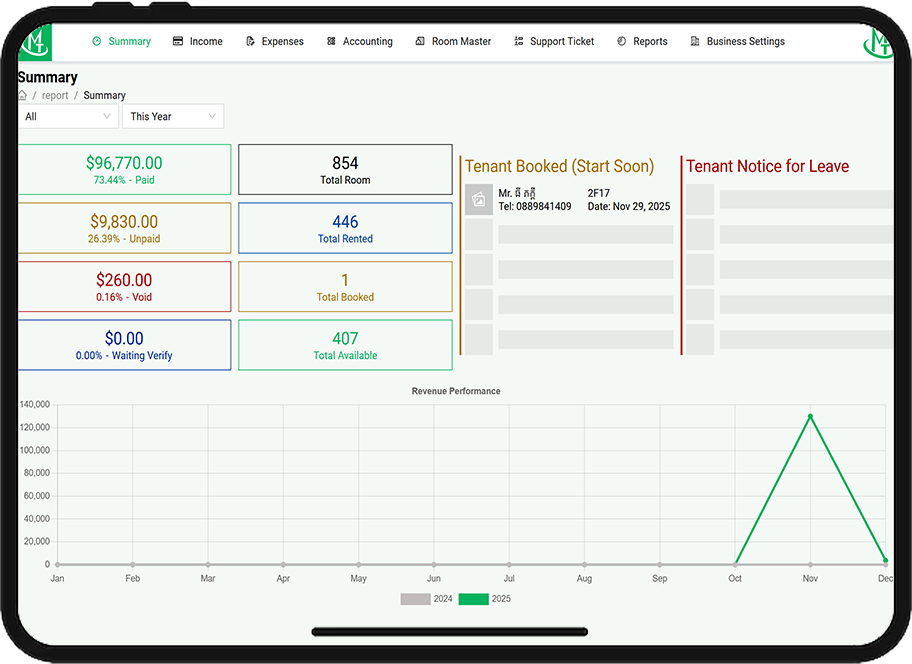The image size is (912, 664).
Task: Click the Accounting calculator icon
Action: 330,41
